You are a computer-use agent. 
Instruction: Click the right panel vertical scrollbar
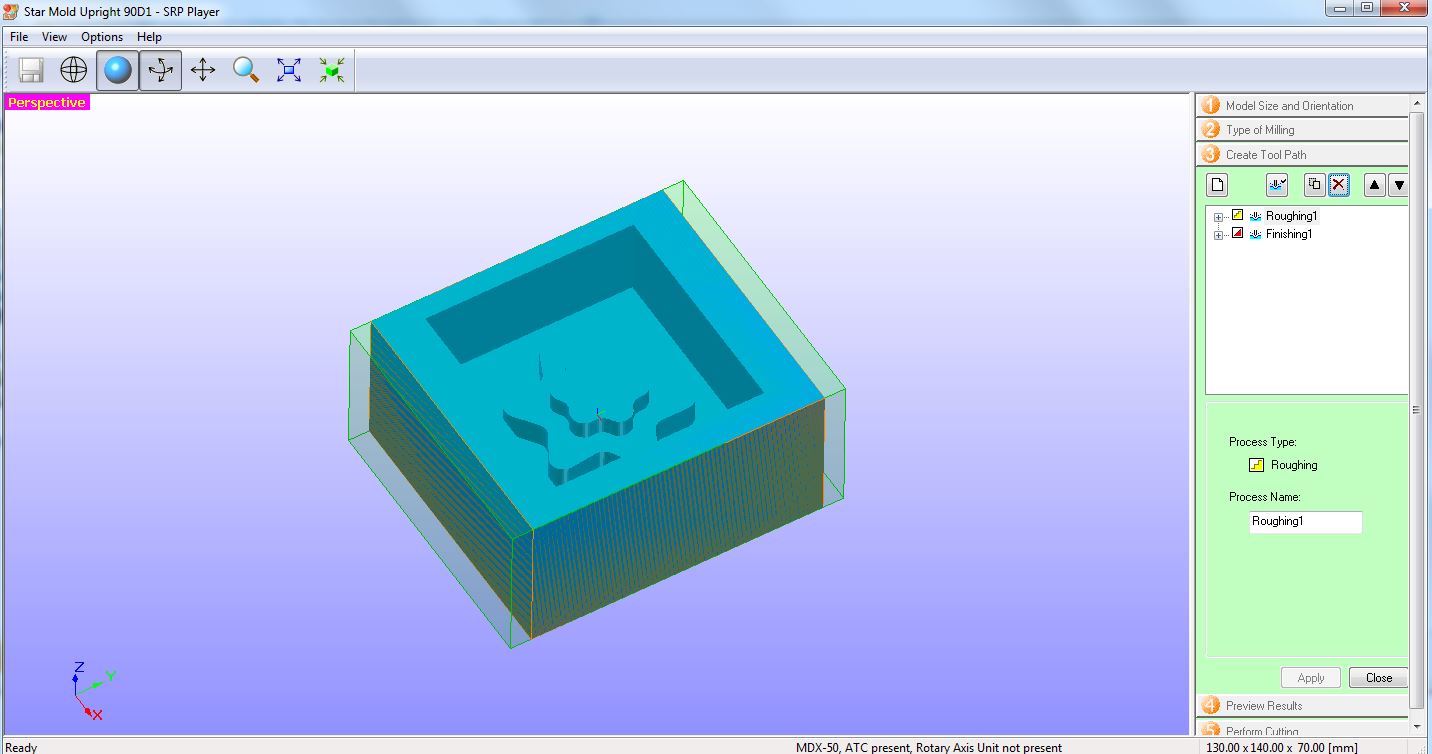(1416, 410)
